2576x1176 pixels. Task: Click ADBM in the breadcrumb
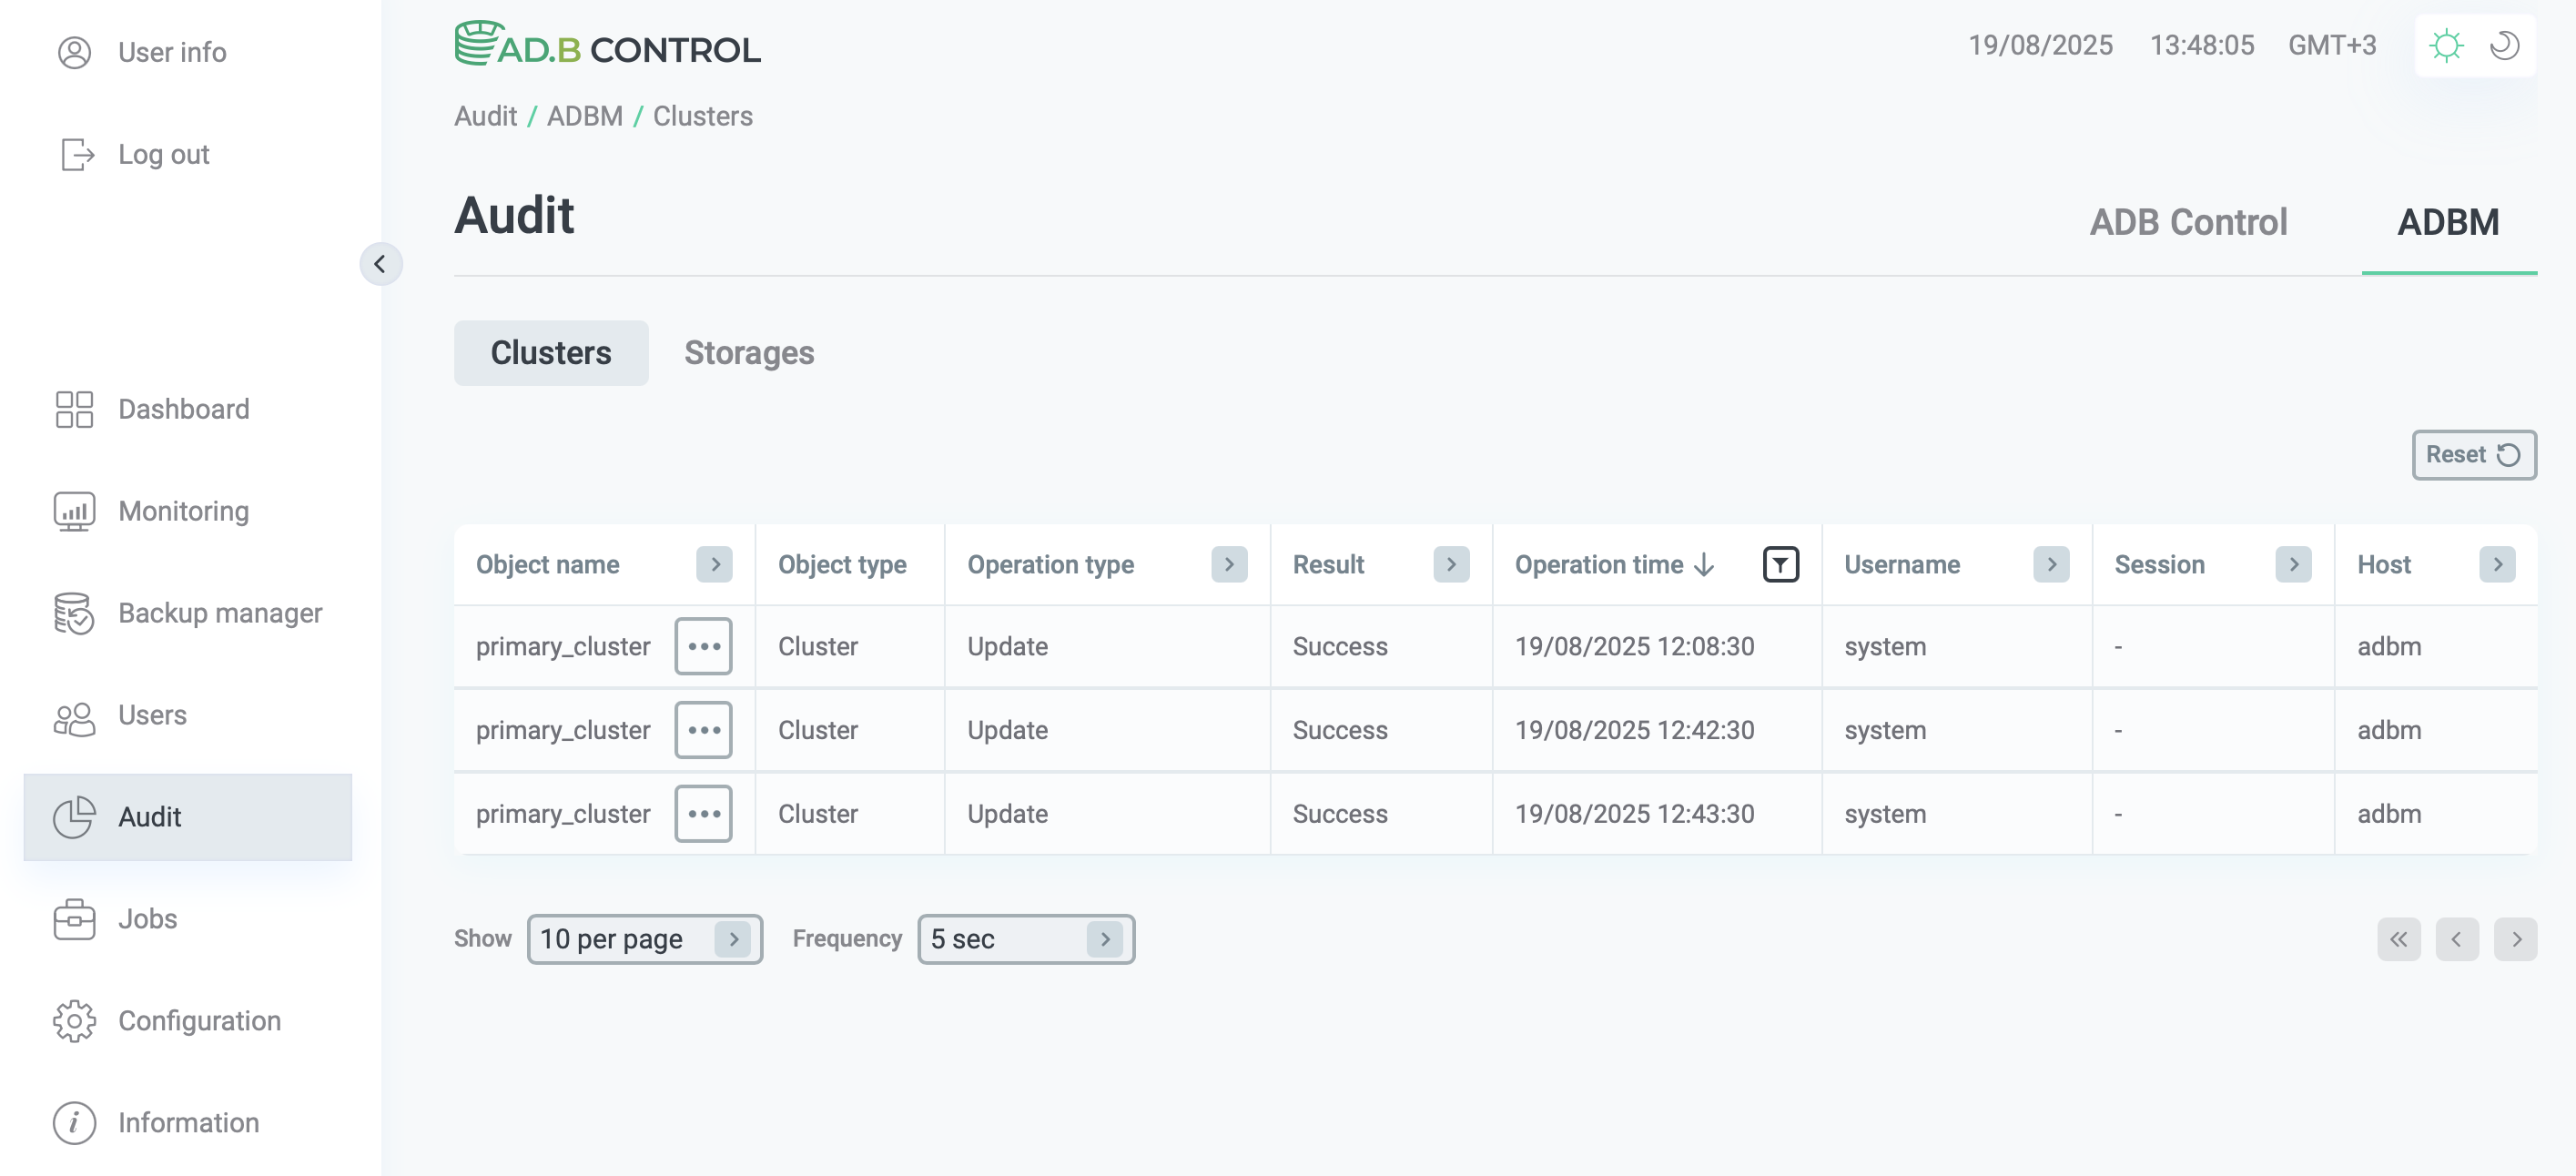584,116
